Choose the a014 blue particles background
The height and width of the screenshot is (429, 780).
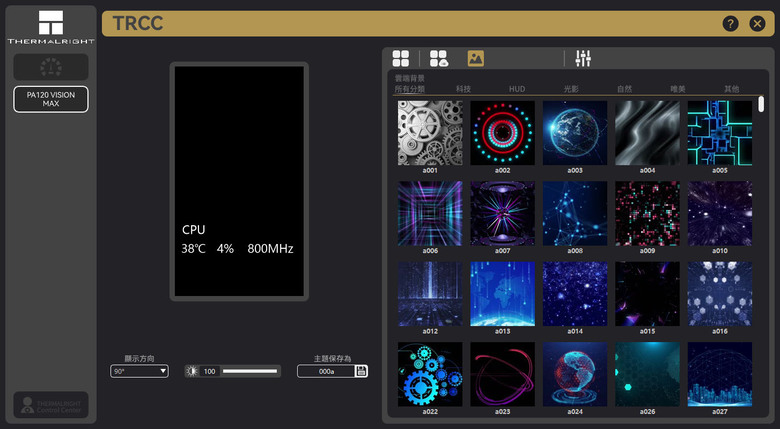coord(575,294)
